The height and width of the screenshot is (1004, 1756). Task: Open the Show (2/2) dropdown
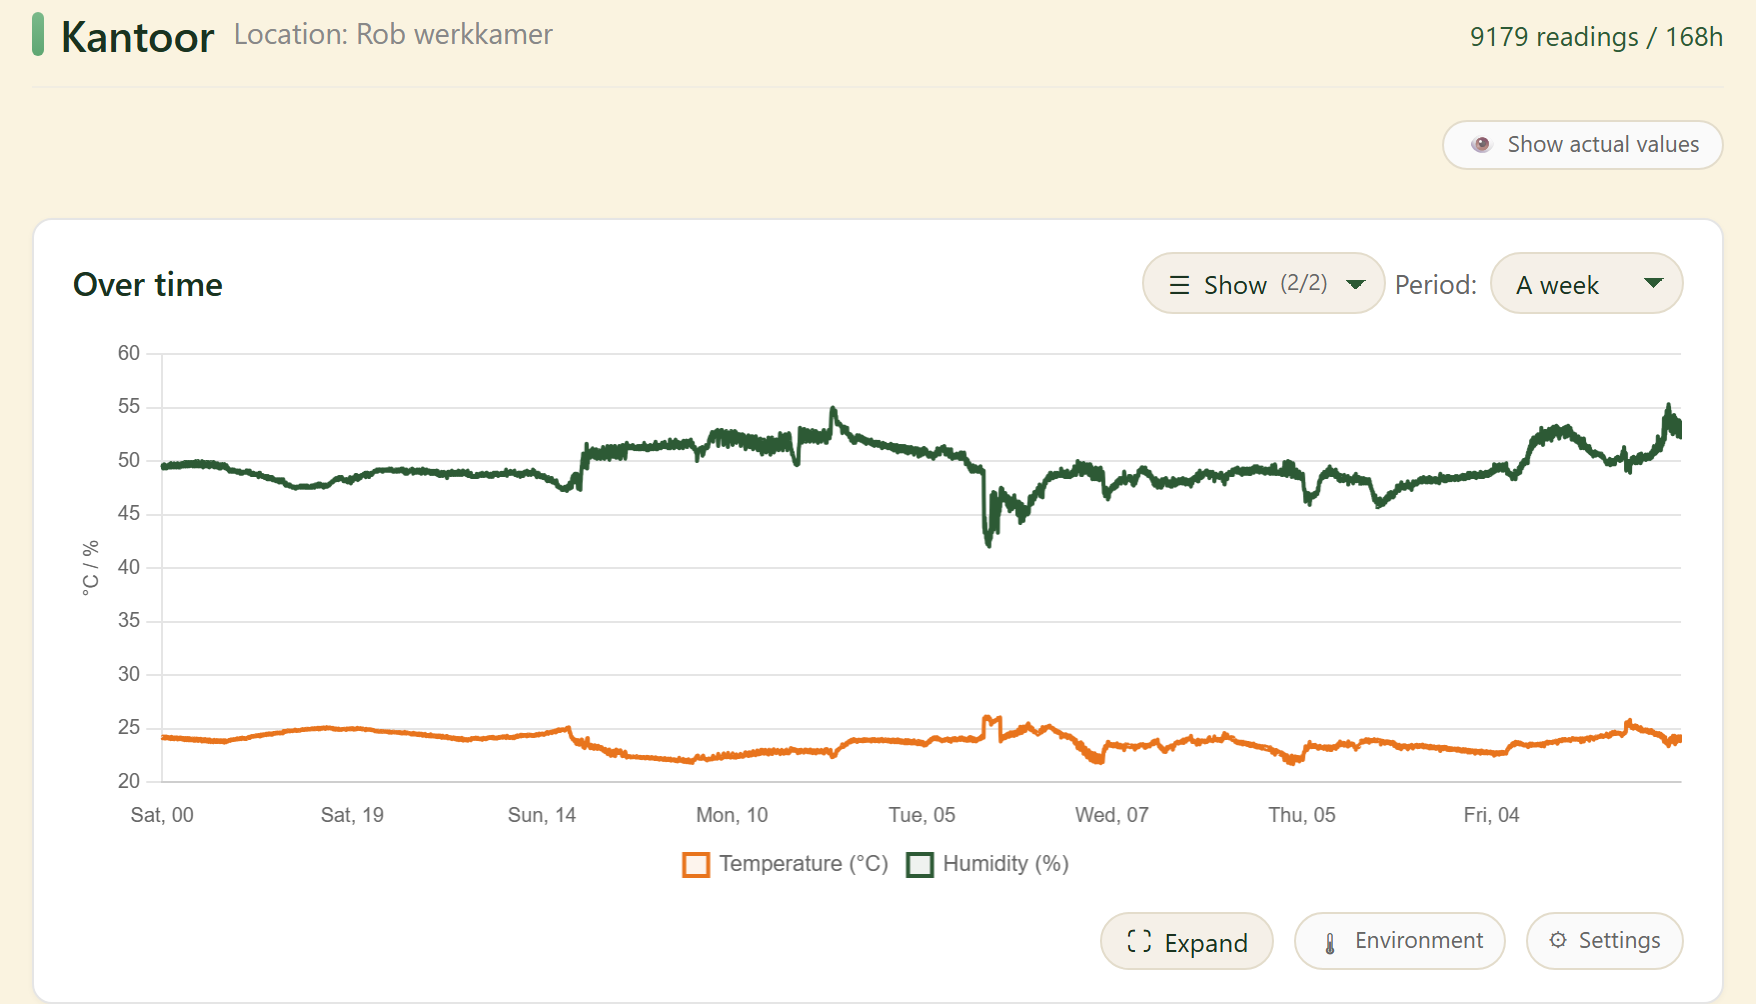[x=1263, y=284]
